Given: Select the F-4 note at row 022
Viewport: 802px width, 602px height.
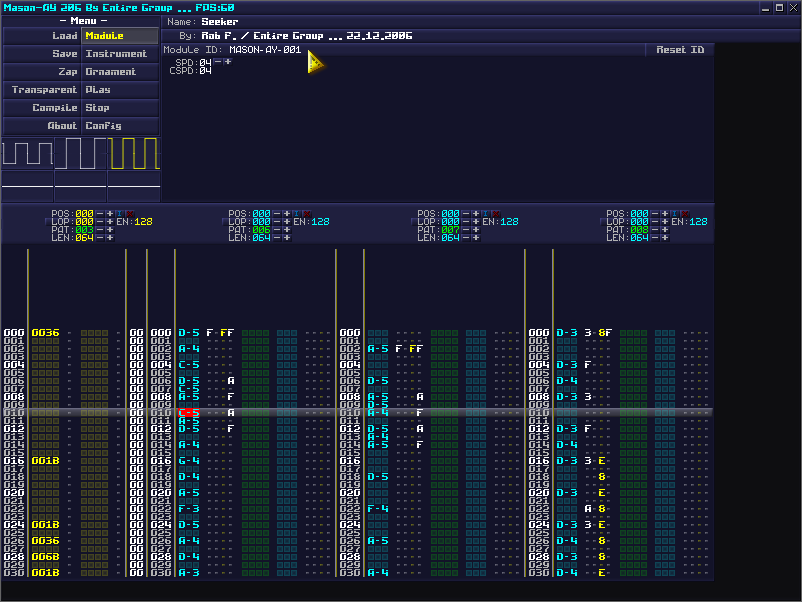Looking at the screenshot, I should [378, 509].
